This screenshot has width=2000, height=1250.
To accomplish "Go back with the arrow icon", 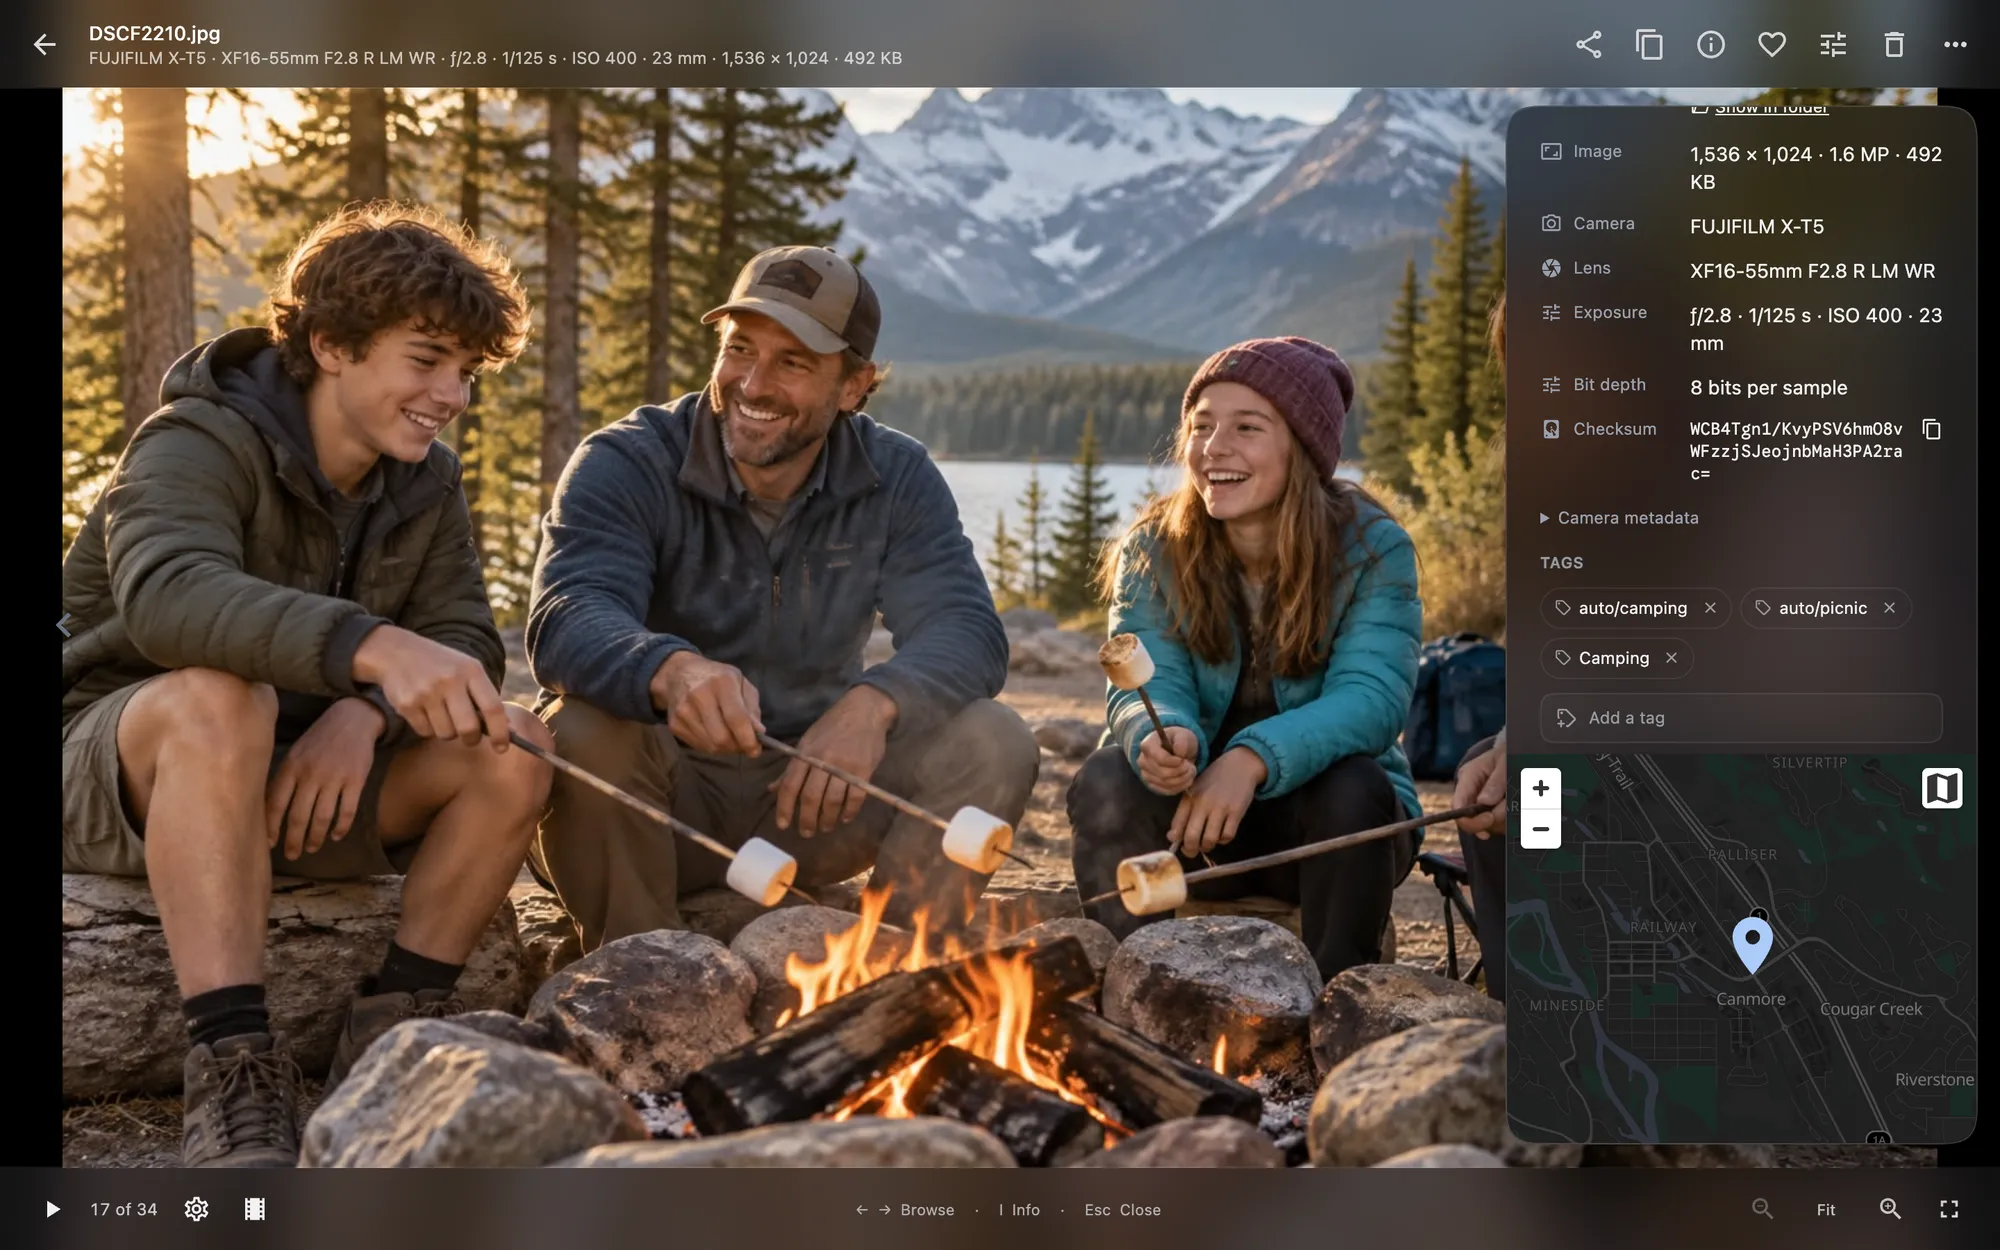I will tap(44, 44).
